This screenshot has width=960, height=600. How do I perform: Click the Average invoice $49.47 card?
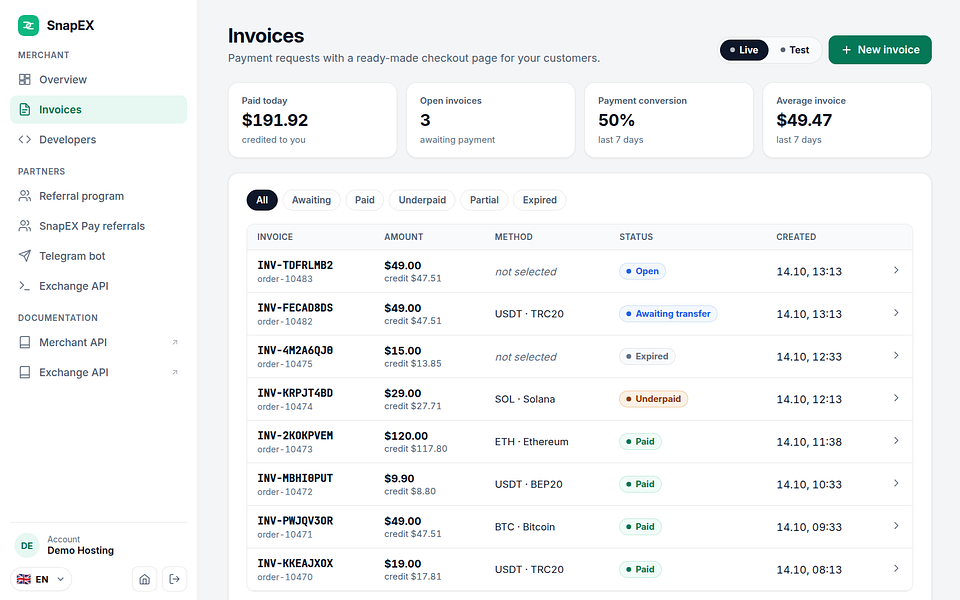click(x=847, y=120)
